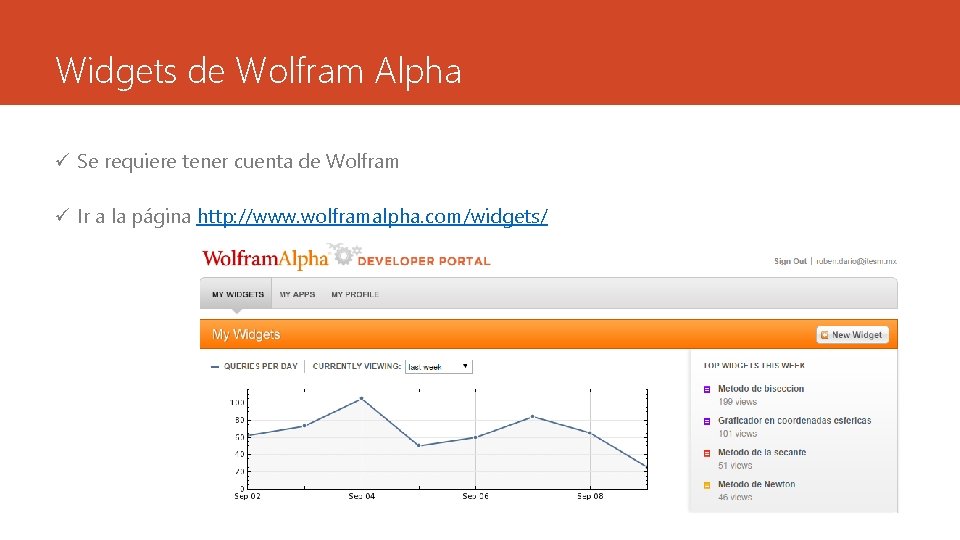
Task: Switch to the My Apps tab
Action: tap(298, 294)
